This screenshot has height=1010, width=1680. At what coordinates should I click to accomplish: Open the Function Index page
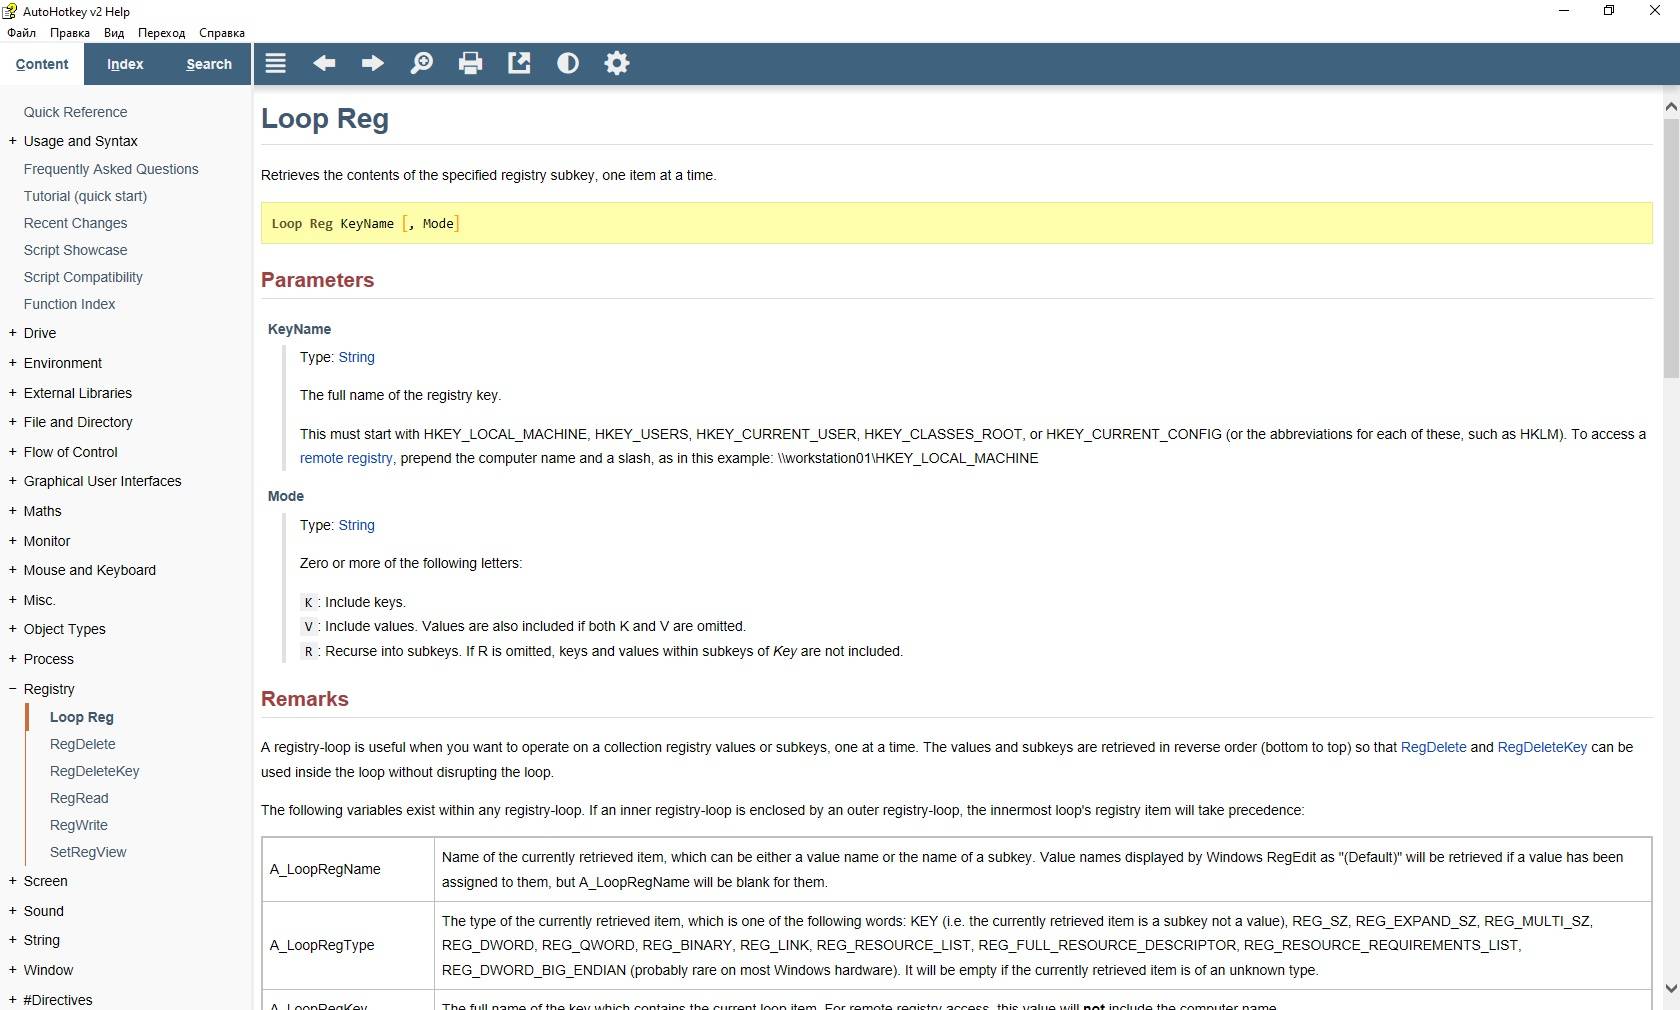coord(70,304)
